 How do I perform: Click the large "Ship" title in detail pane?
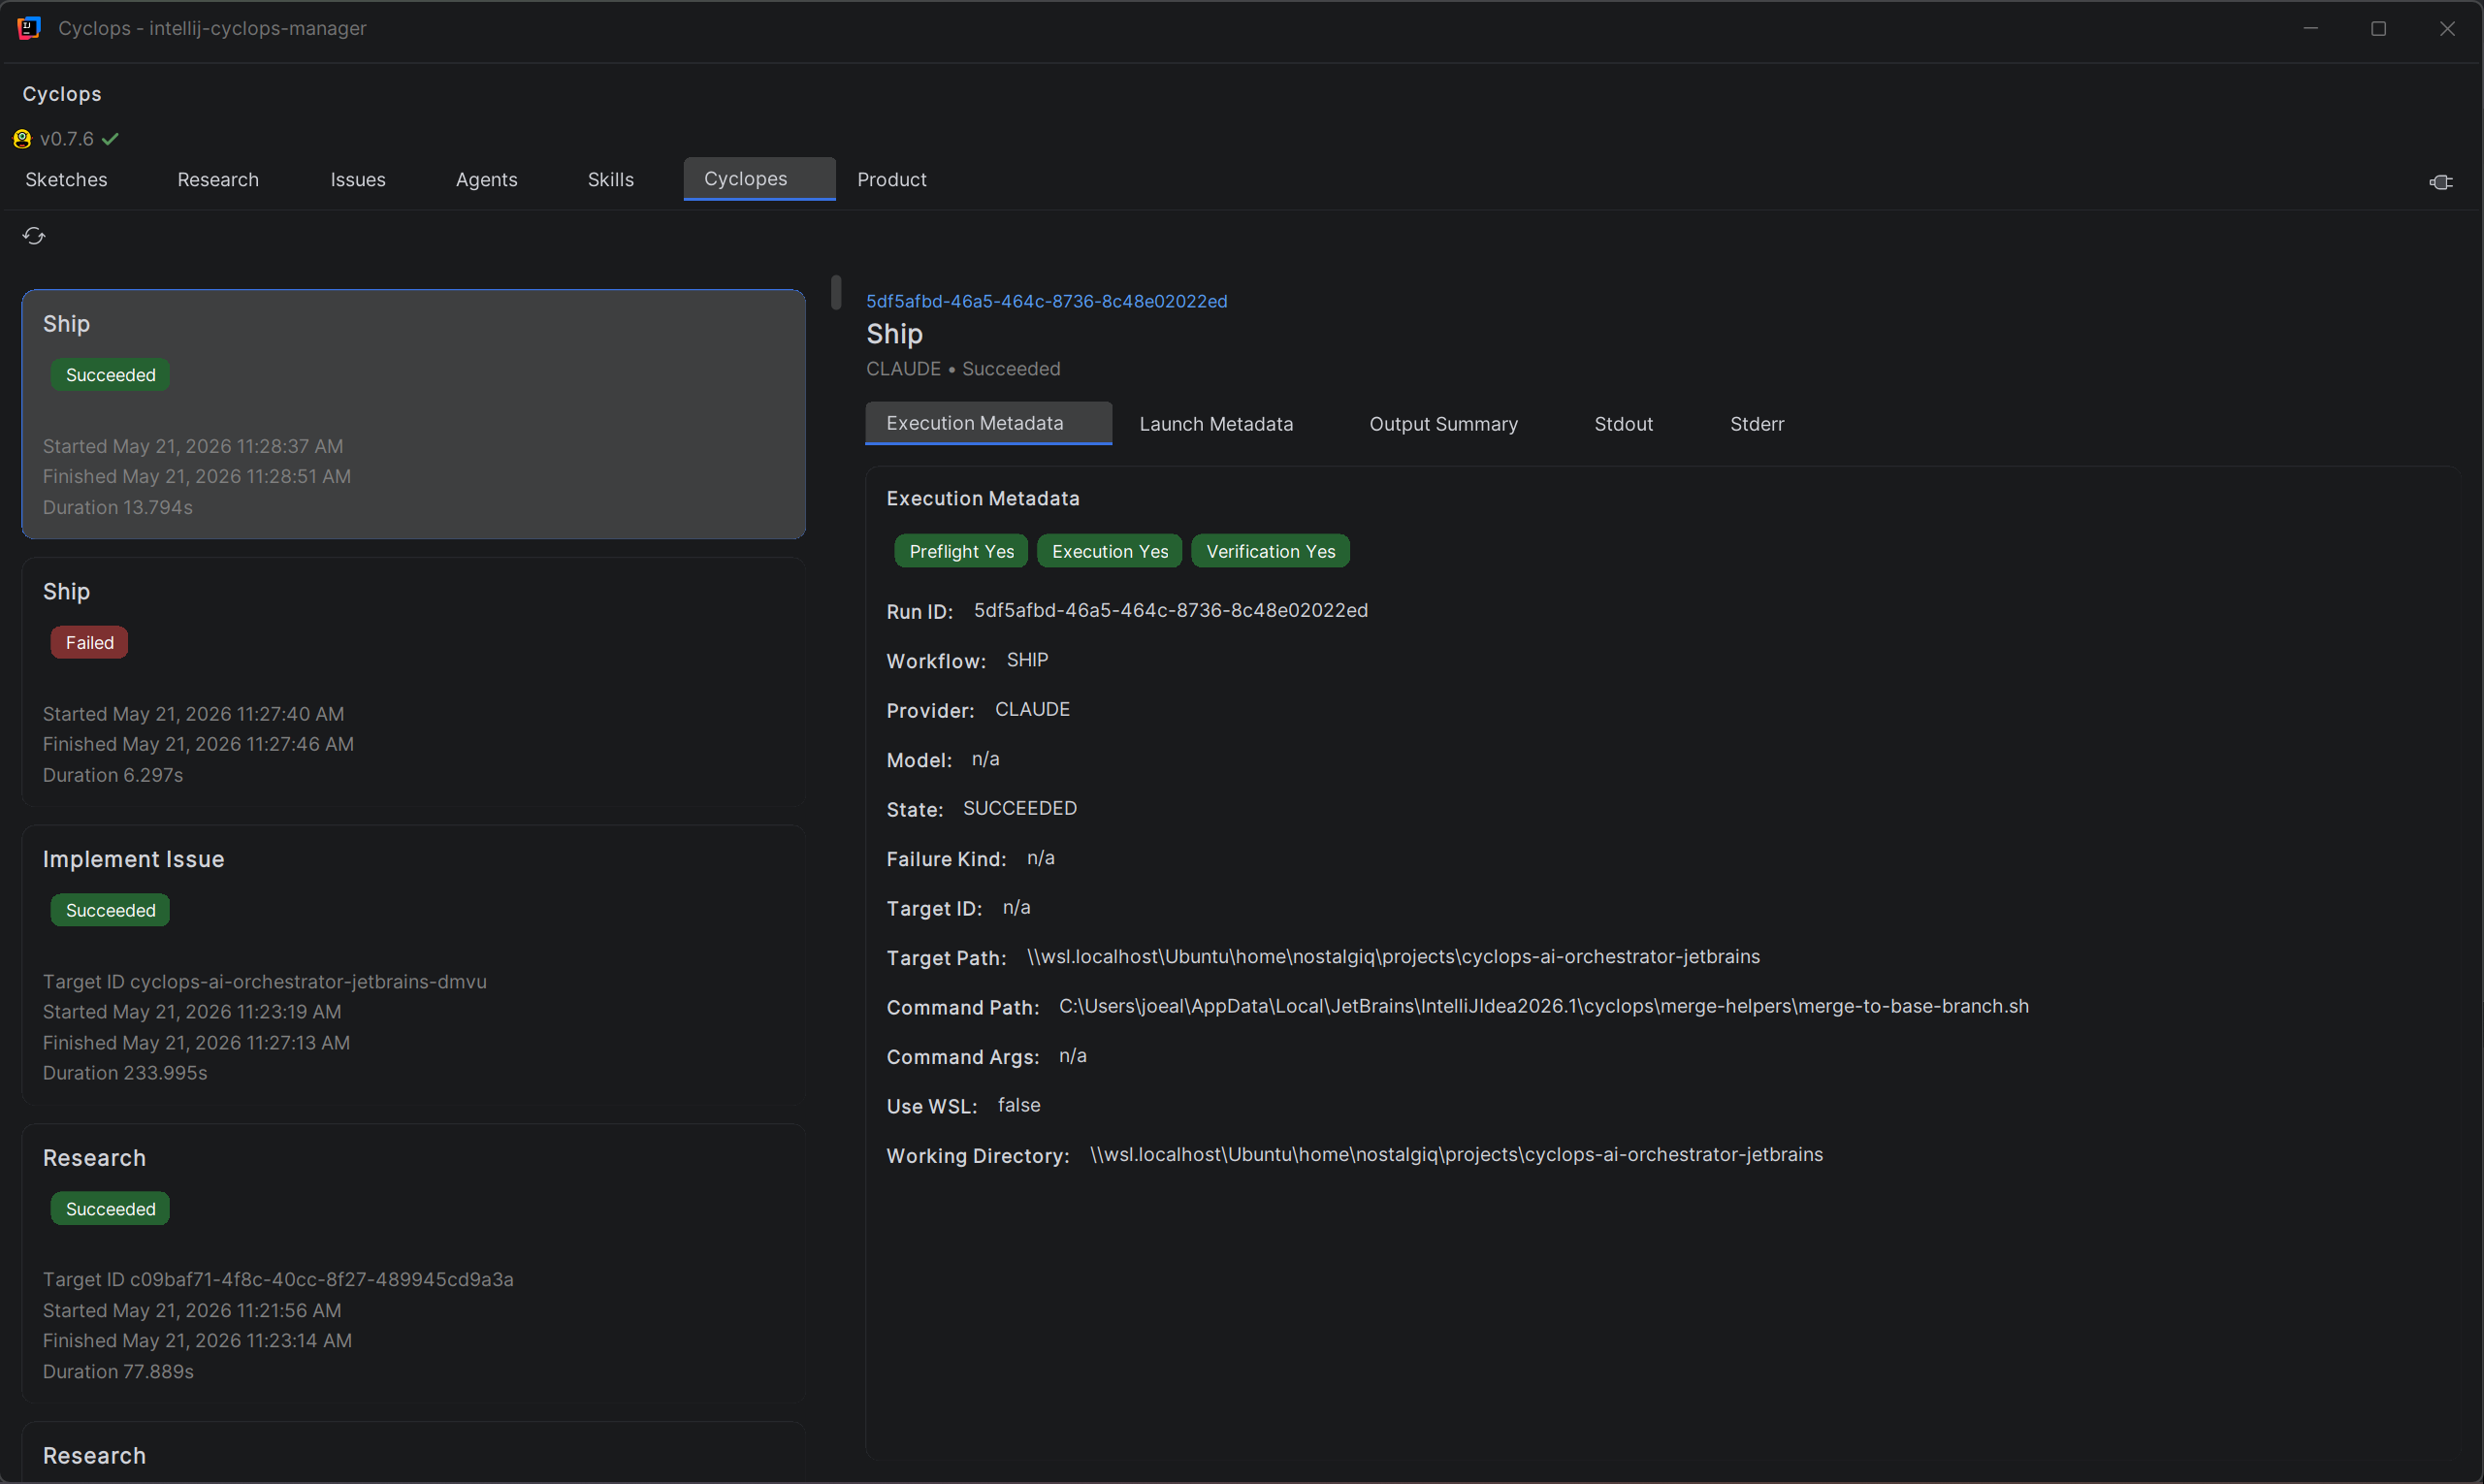click(x=894, y=334)
